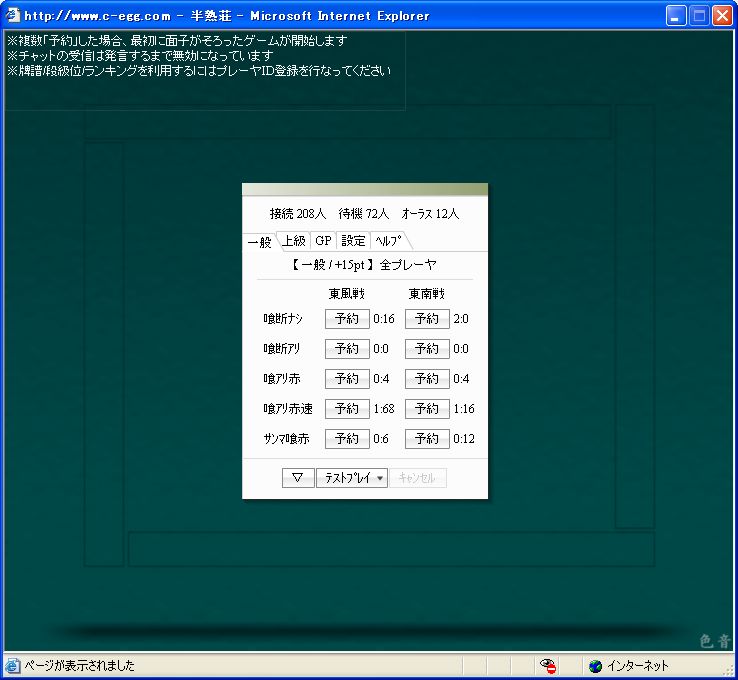
Task: Click the ▽ collapse button
Action: click(x=298, y=478)
